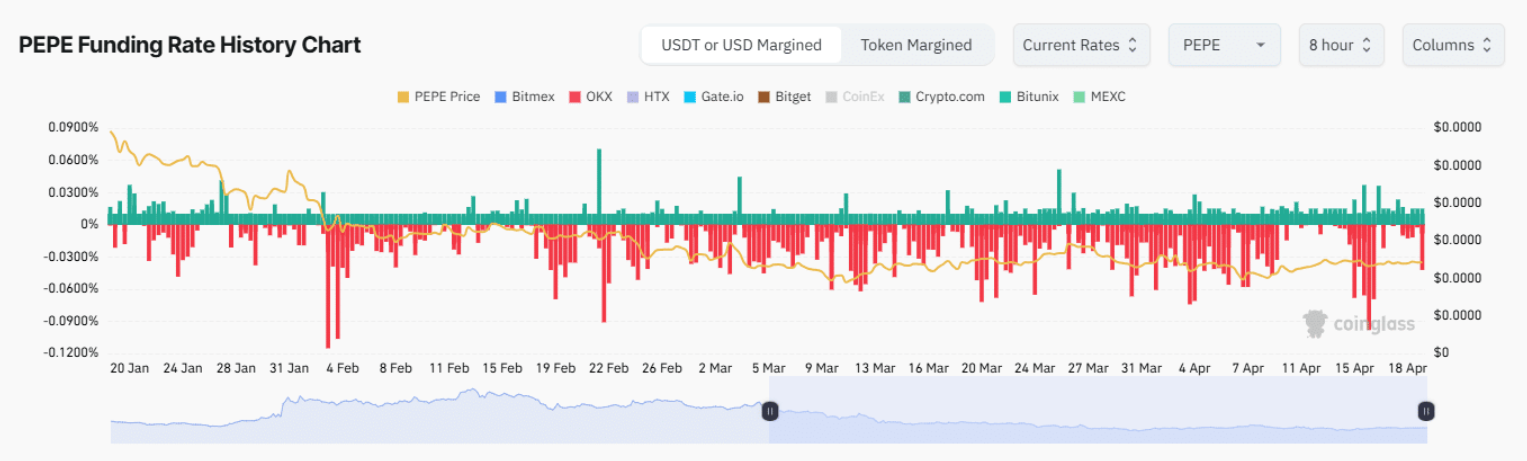Open the Current Rates dropdown
Viewport: 1527px width, 461px height.
(x=1081, y=45)
